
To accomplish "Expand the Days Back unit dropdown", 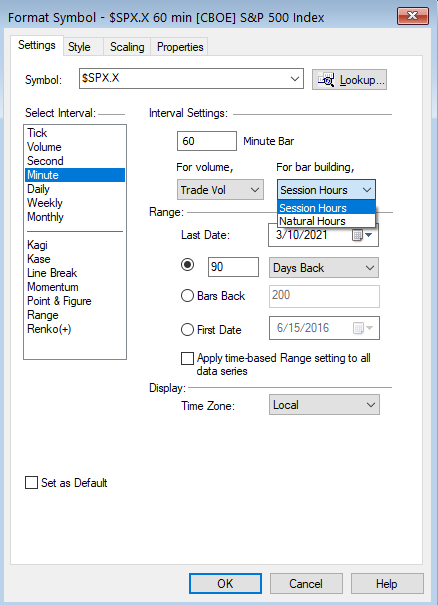I will [324, 268].
